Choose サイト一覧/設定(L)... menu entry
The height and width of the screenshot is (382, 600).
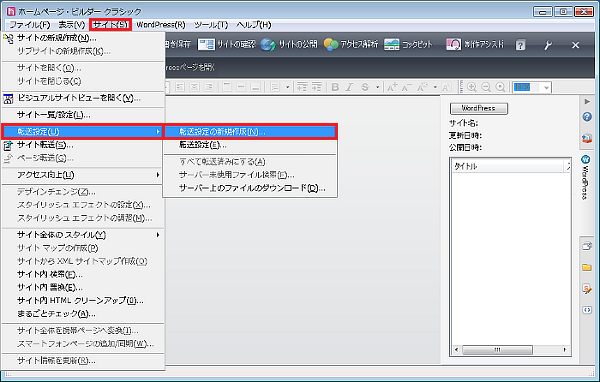[x=83, y=115]
